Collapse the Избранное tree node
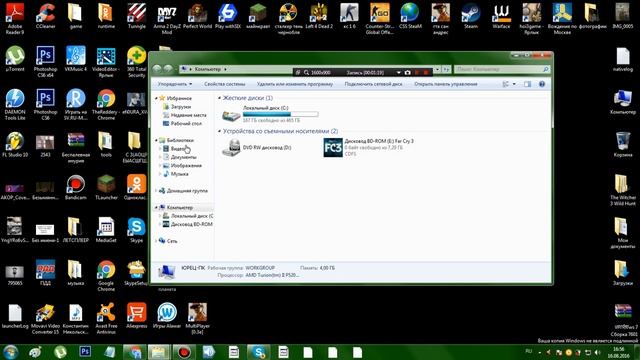Image resolution: width=640 pixels, height=360 pixels. pyautogui.click(x=156, y=98)
